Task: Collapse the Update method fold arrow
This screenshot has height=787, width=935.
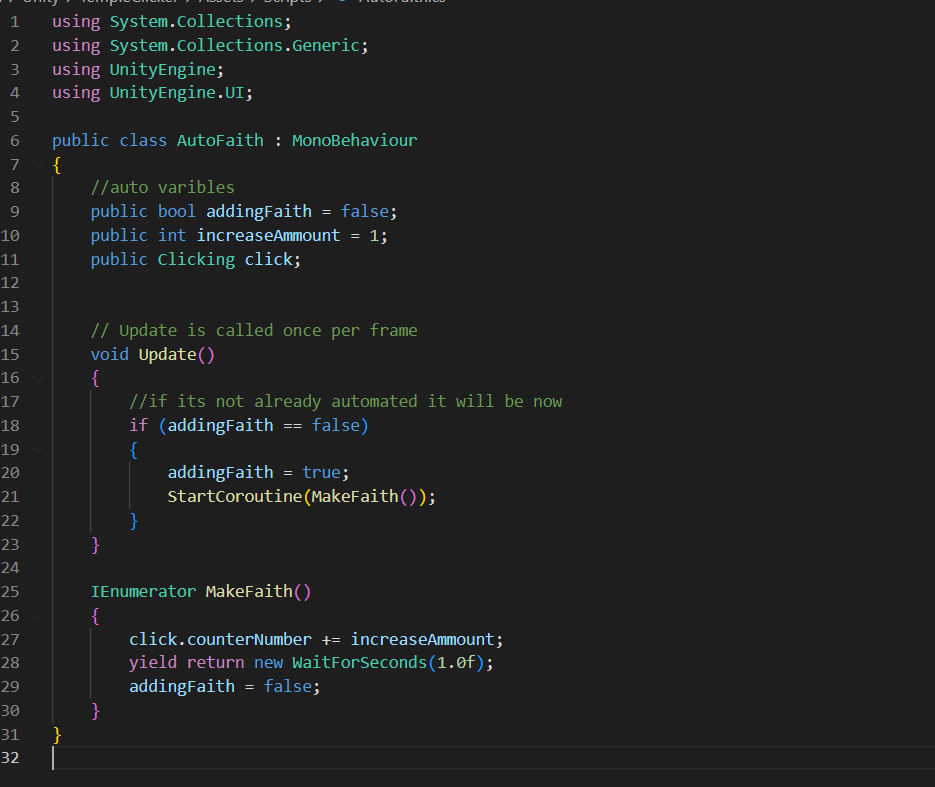Action: click(37, 378)
